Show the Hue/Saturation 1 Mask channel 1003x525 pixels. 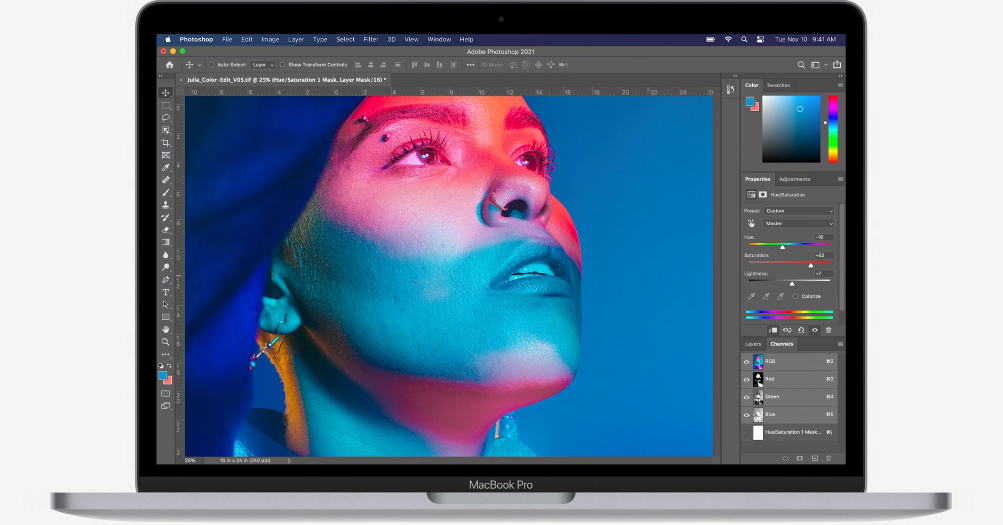[746, 432]
